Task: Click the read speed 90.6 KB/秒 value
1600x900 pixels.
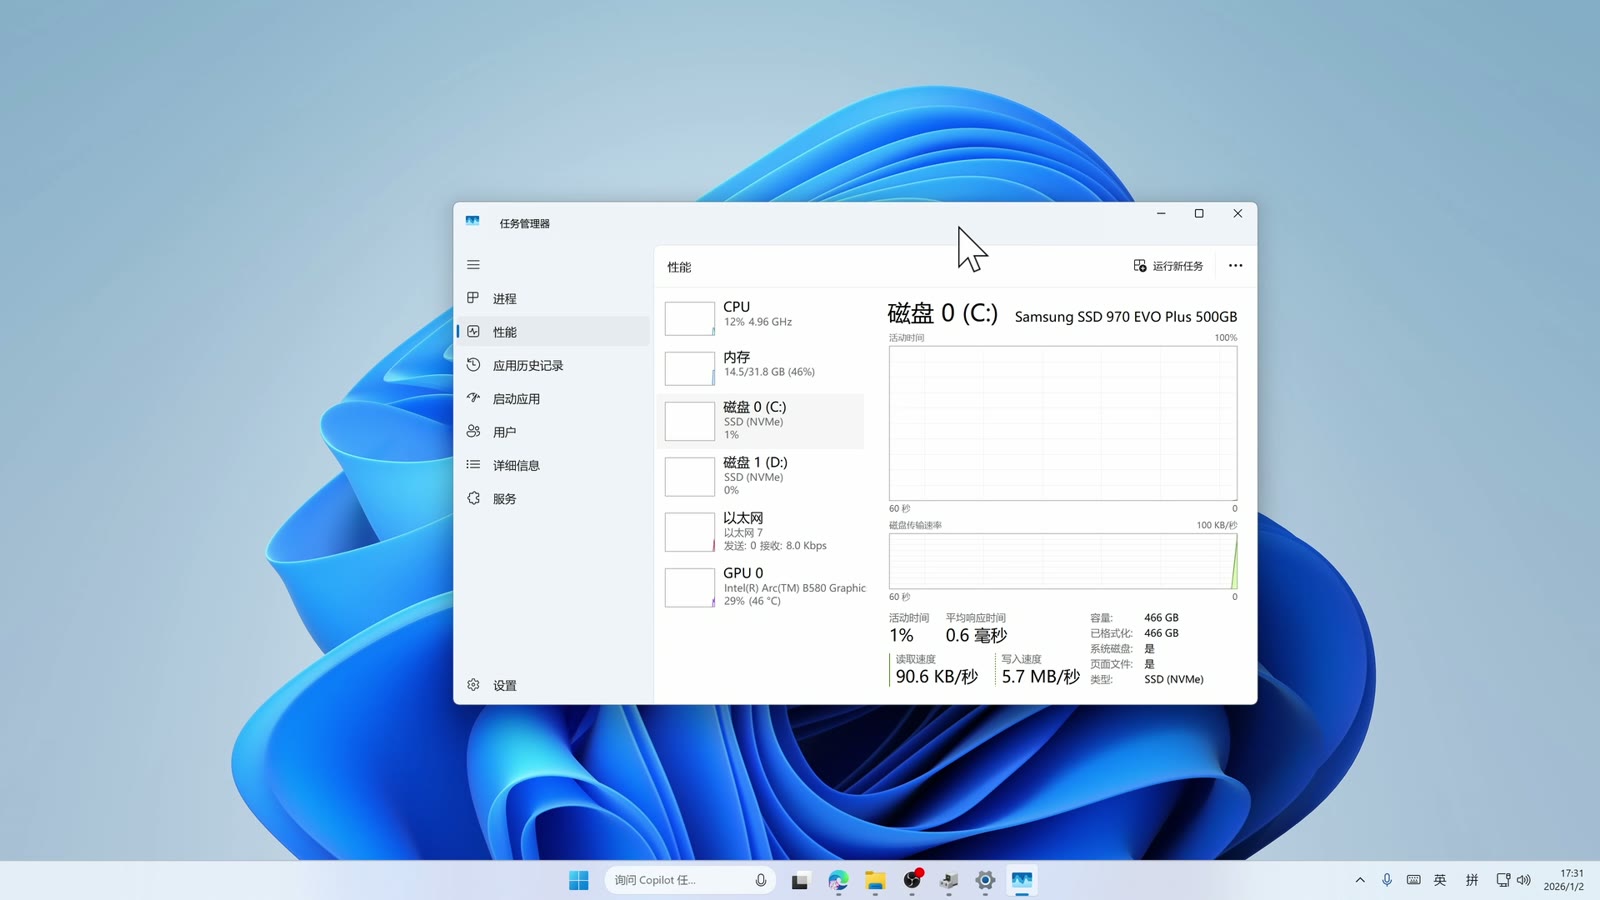Action: coord(936,677)
